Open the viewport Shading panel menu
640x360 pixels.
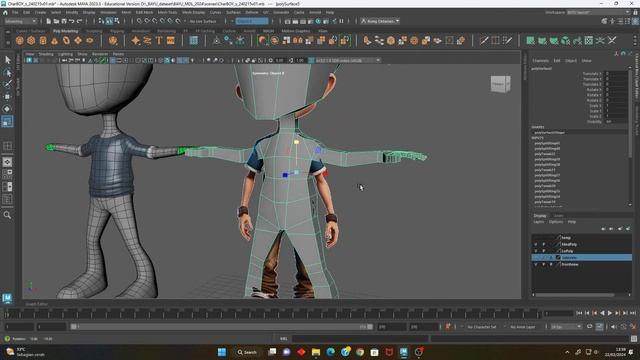(46, 54)
